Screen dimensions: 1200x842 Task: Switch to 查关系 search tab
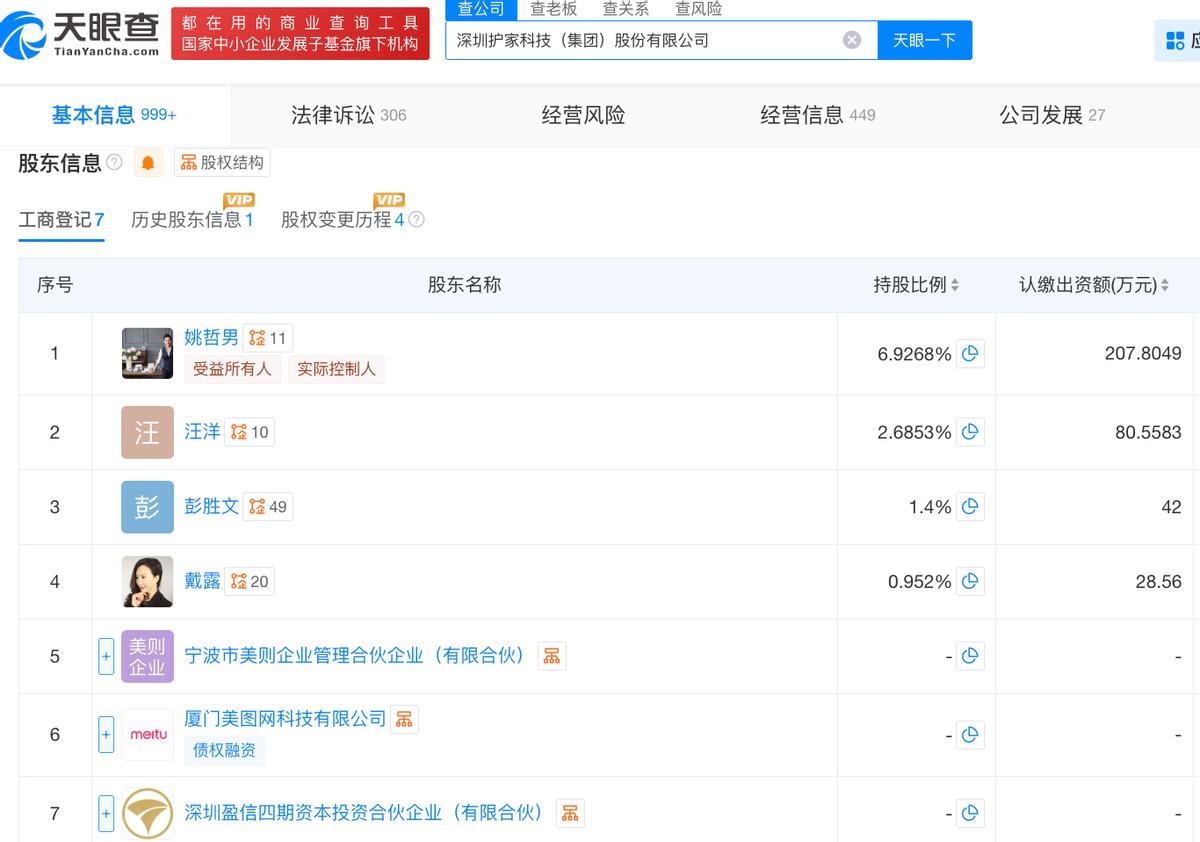[x=626, y=9]
